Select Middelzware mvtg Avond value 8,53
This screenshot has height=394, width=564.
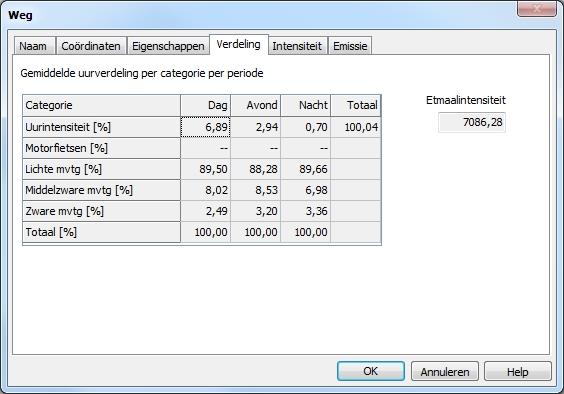click(256, 190)
